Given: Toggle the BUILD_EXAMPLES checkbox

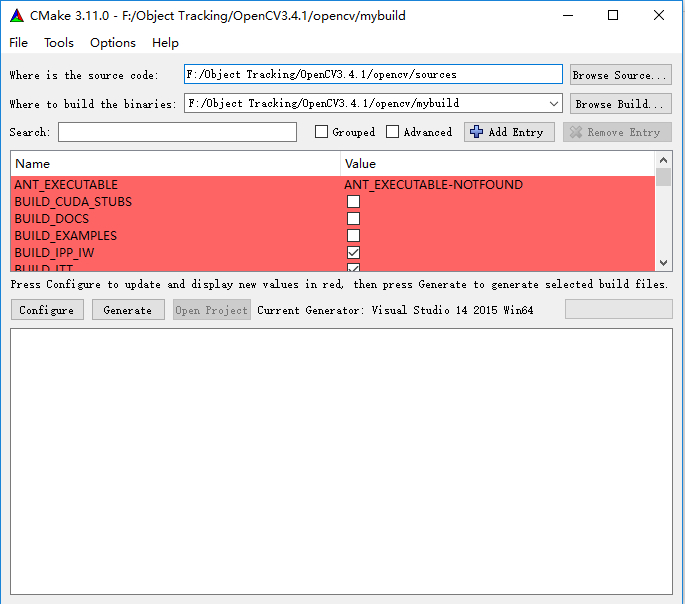Looking at the screenshot, I should tap(353, 235).
